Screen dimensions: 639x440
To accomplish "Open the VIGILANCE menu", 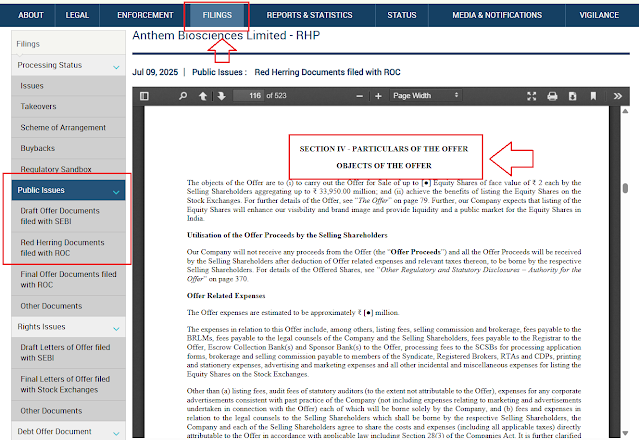I will tap(599, 15).
